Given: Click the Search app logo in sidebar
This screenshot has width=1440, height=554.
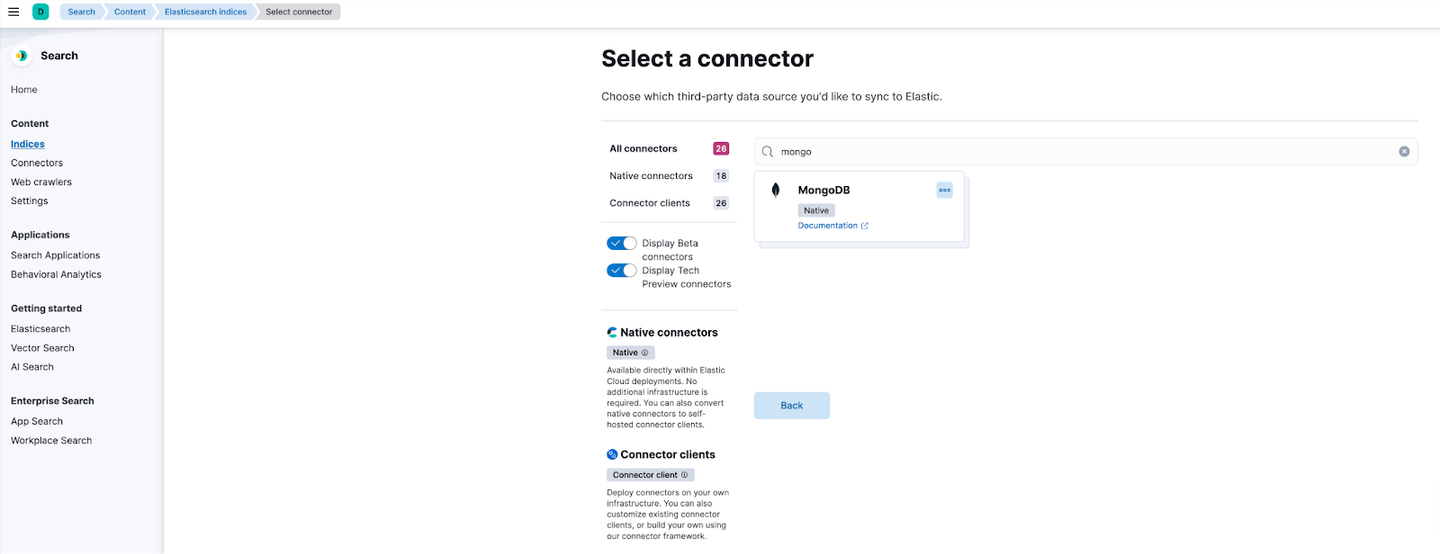Looking at the screenshot, I should pyautogui.click(x=21, y=56).
